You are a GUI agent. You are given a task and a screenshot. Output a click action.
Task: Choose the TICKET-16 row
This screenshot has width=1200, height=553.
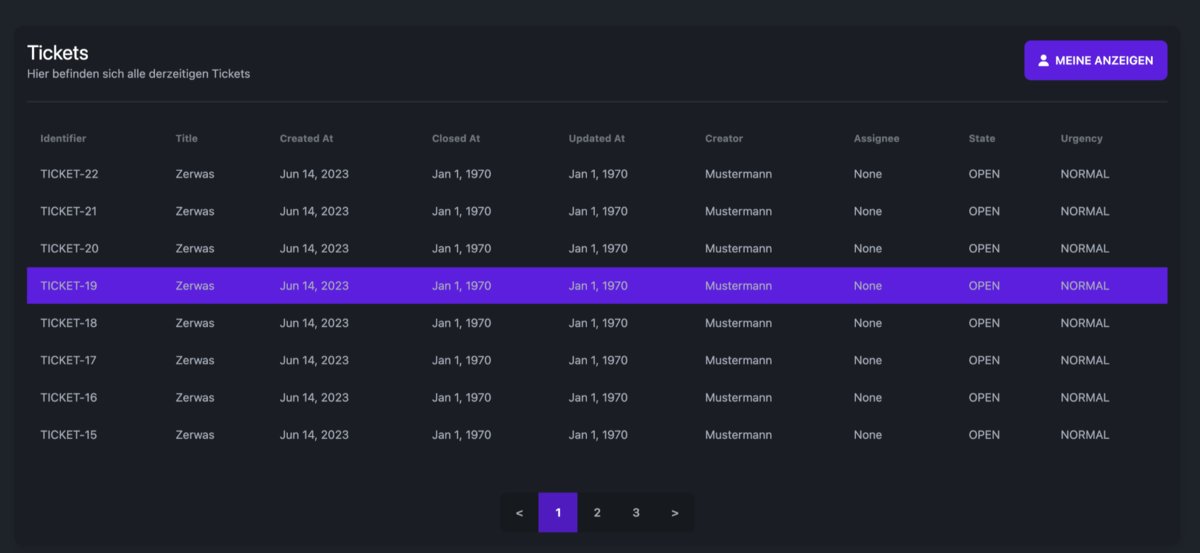click(597, 397)
